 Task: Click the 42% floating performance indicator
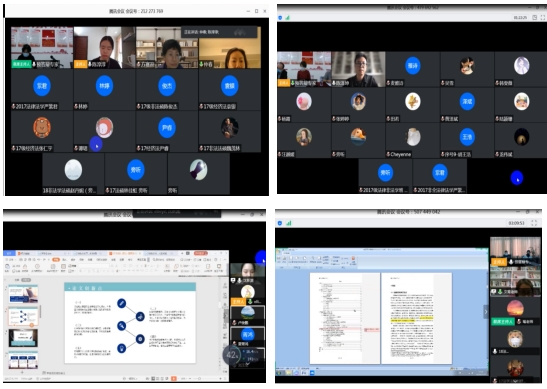point(231,355)
